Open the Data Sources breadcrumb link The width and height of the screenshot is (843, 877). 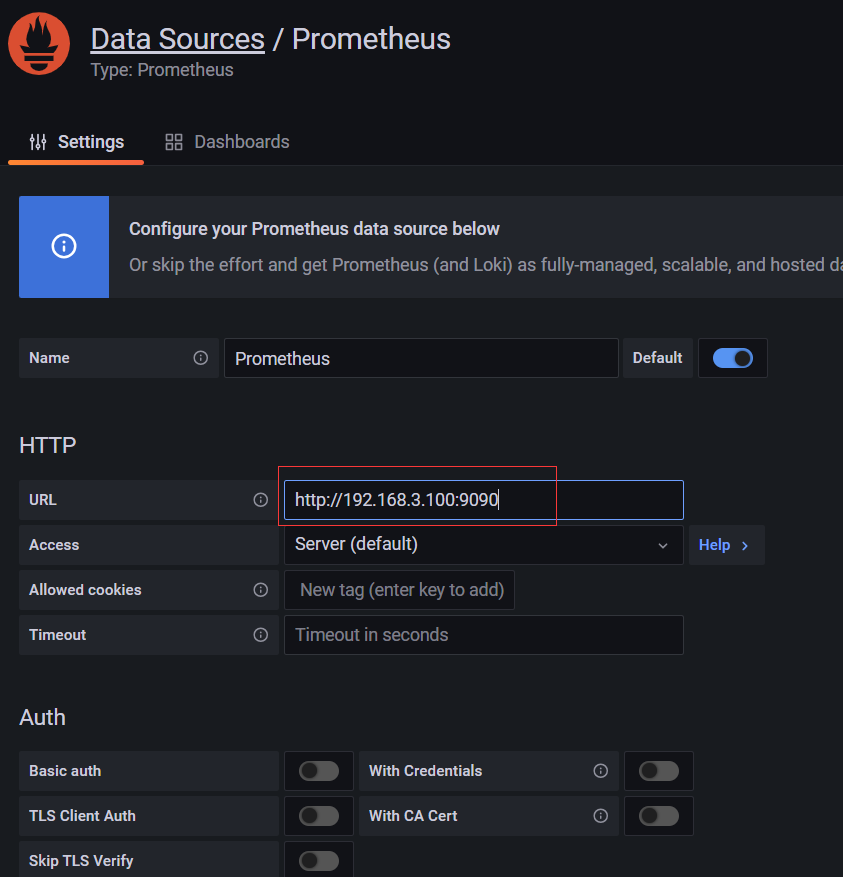177,39
